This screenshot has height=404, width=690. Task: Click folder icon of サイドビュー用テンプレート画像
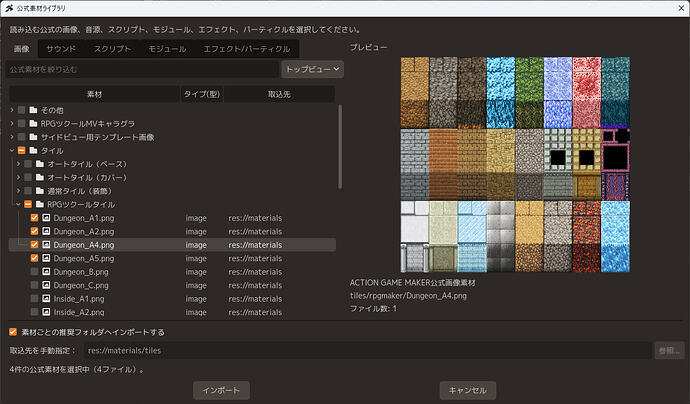[33, 137]
